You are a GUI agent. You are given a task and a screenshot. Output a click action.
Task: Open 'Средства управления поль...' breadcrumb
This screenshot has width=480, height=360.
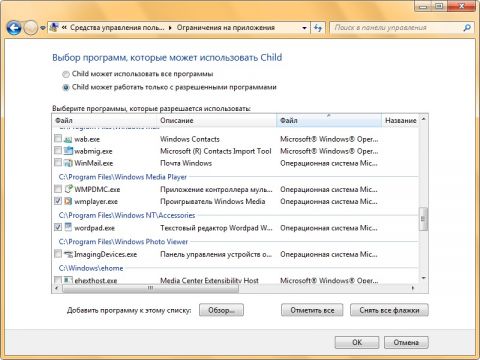(117, 28)
